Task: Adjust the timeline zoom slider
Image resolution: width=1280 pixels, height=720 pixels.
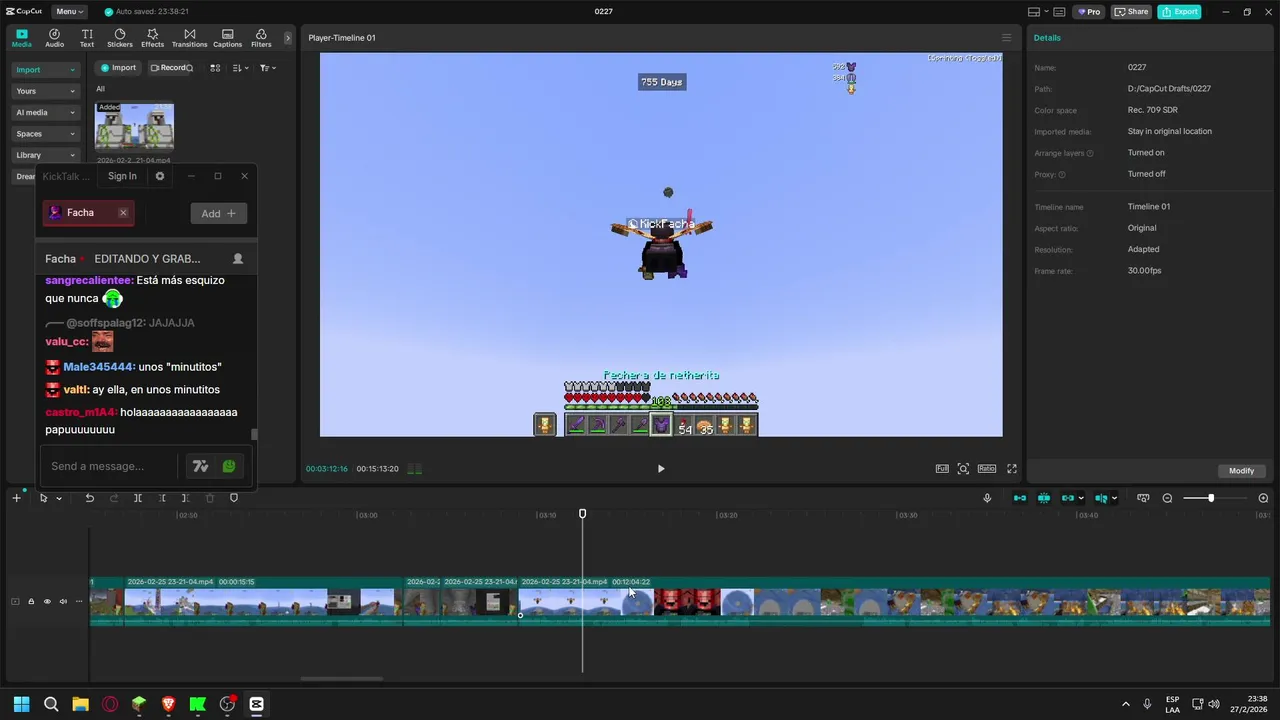Action: pos(1211,498)
